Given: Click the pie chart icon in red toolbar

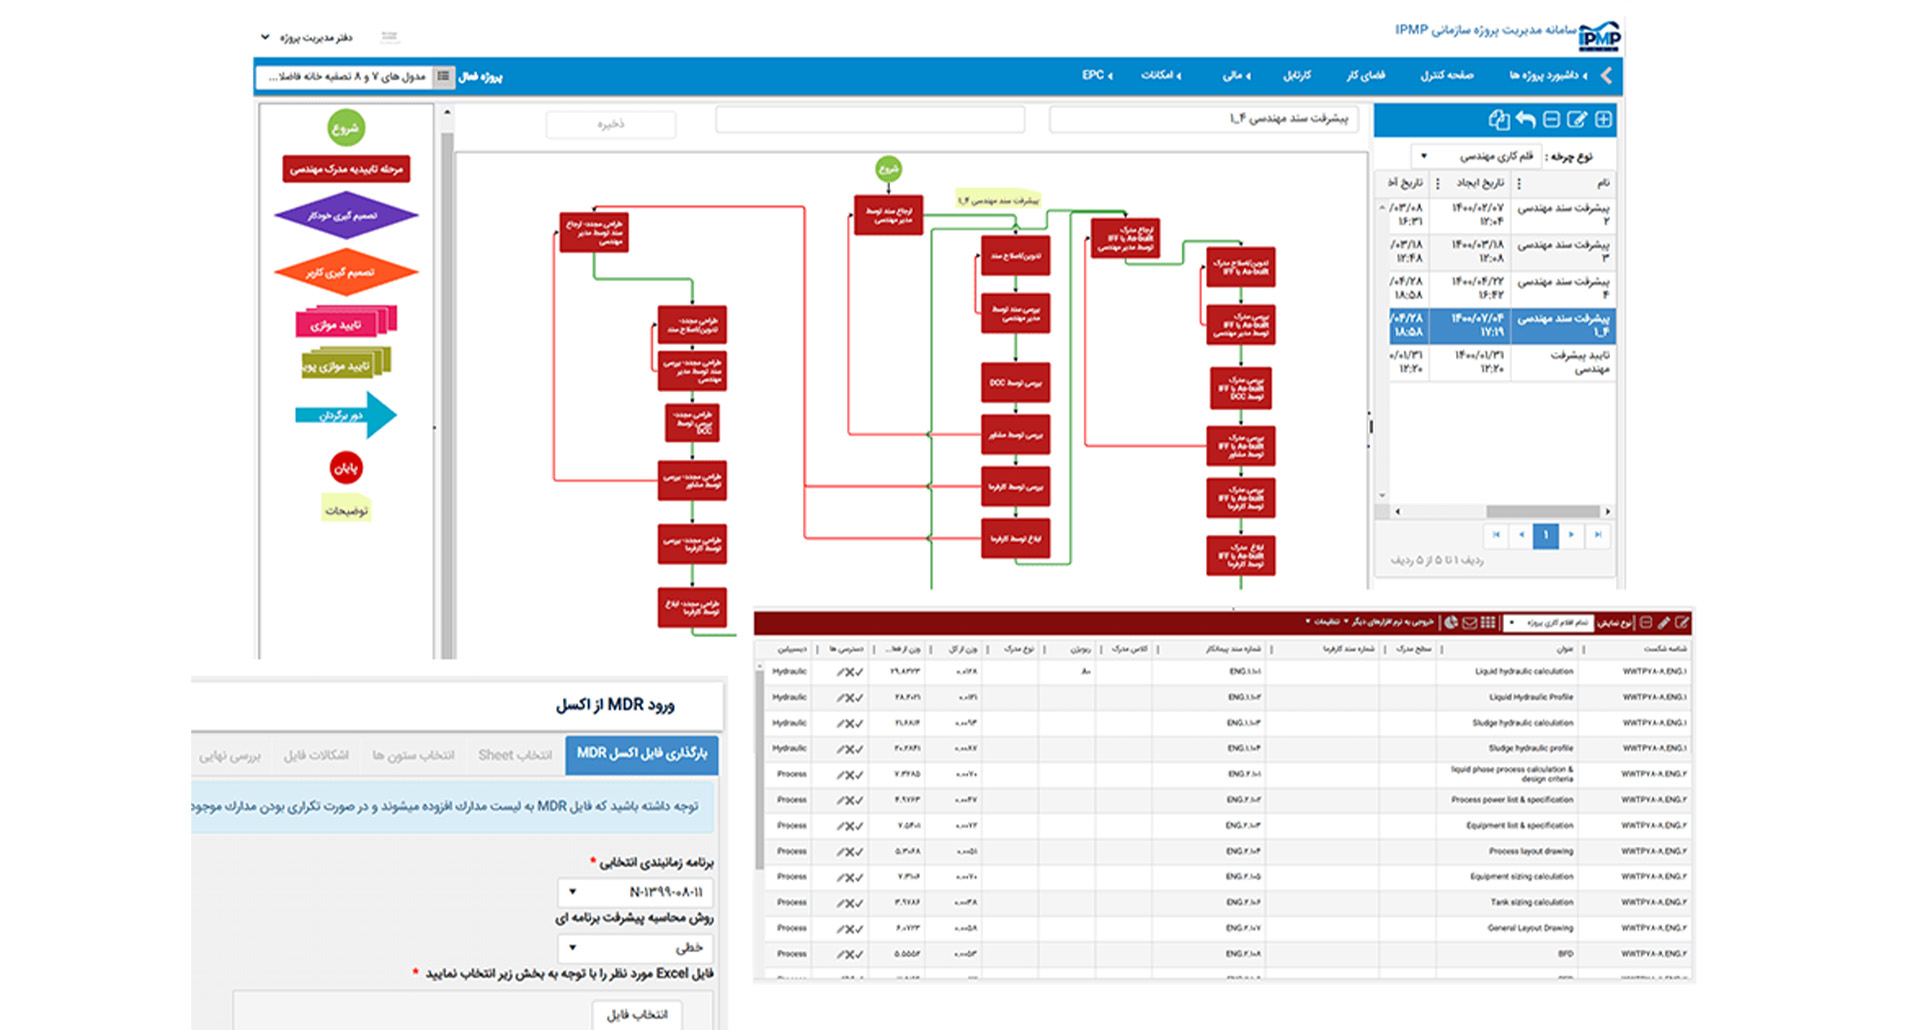Looking at the screenshot, I should pos(1451,623).
